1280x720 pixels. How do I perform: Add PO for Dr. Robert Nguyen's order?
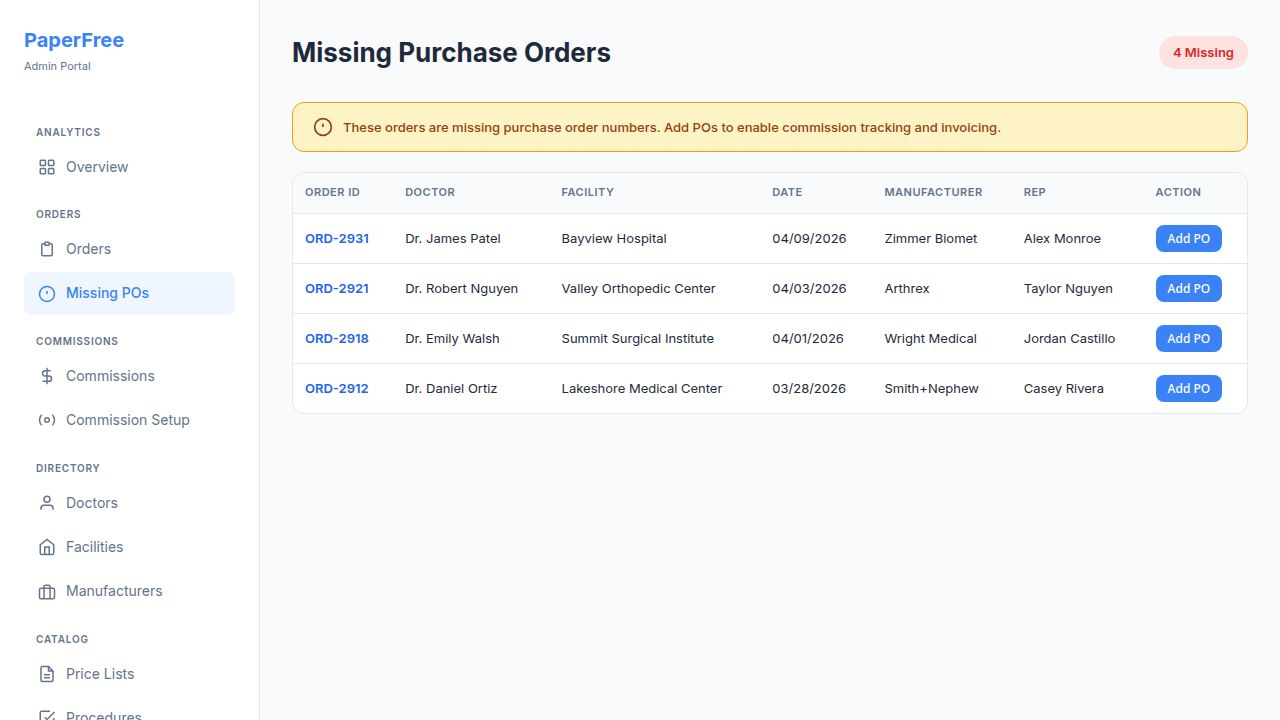[1188, 288]
